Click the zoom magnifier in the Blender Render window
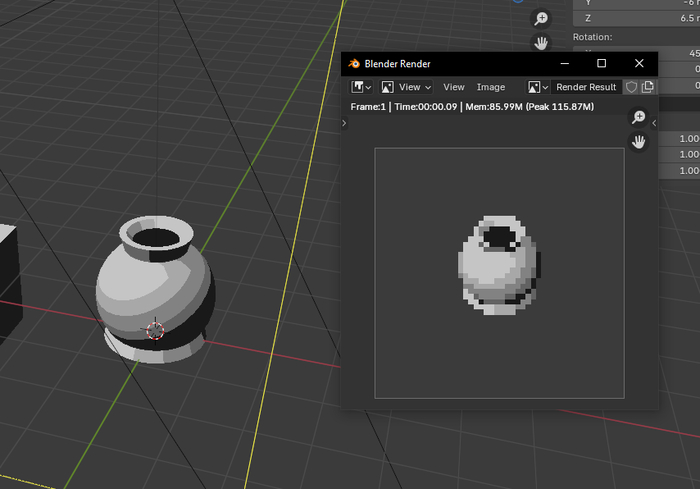700x489 pixels. (x=639, y=118)
